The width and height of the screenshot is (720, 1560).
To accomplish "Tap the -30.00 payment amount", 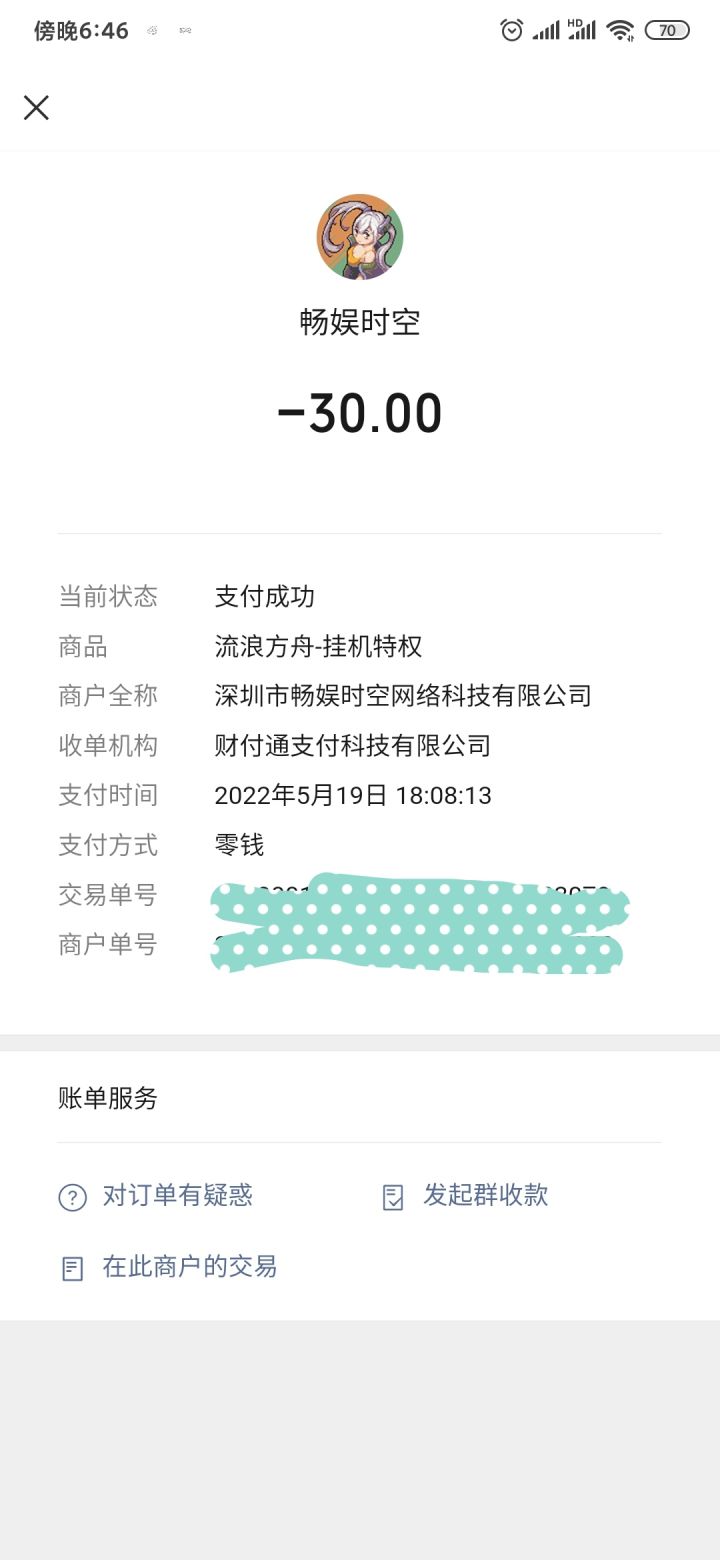I will pyautogui.click(x=360, y=414).
